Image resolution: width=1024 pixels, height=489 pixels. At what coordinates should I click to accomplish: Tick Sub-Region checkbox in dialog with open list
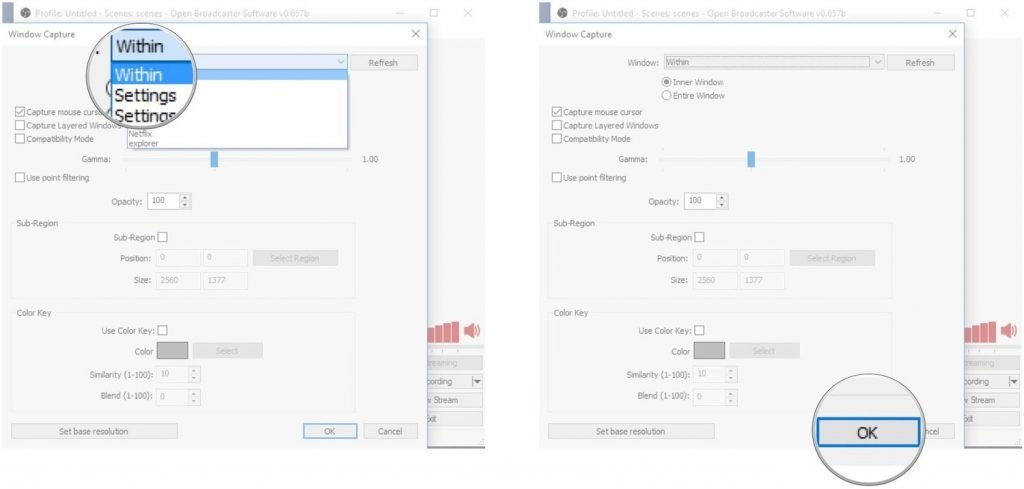coord(163,238)
